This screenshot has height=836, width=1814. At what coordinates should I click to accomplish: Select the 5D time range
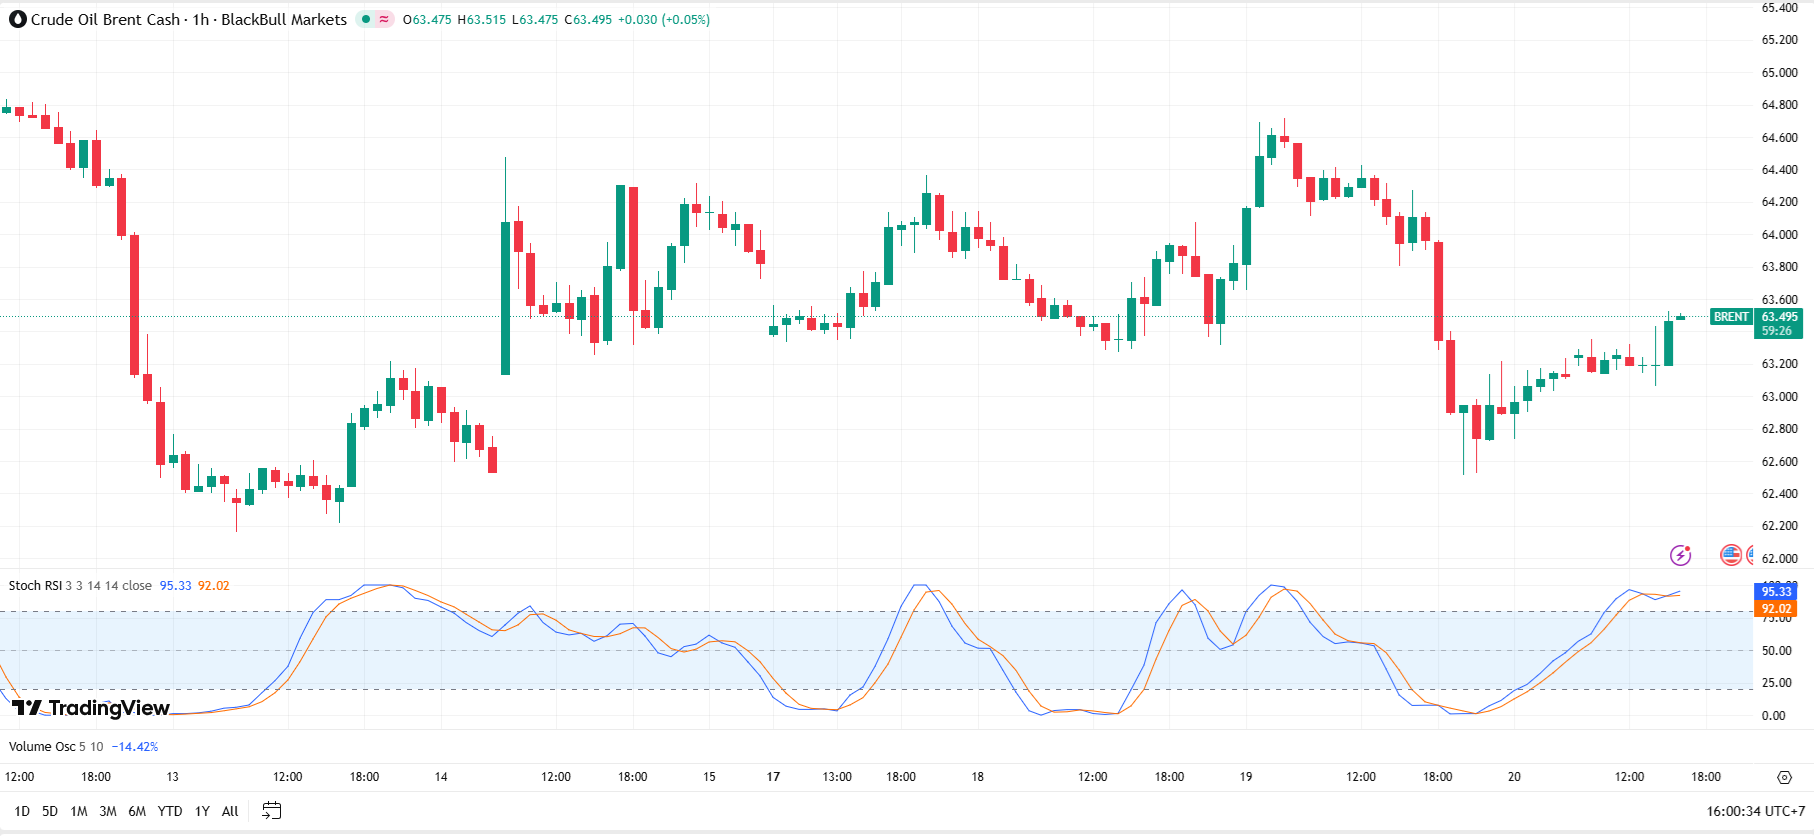(50, 811)
